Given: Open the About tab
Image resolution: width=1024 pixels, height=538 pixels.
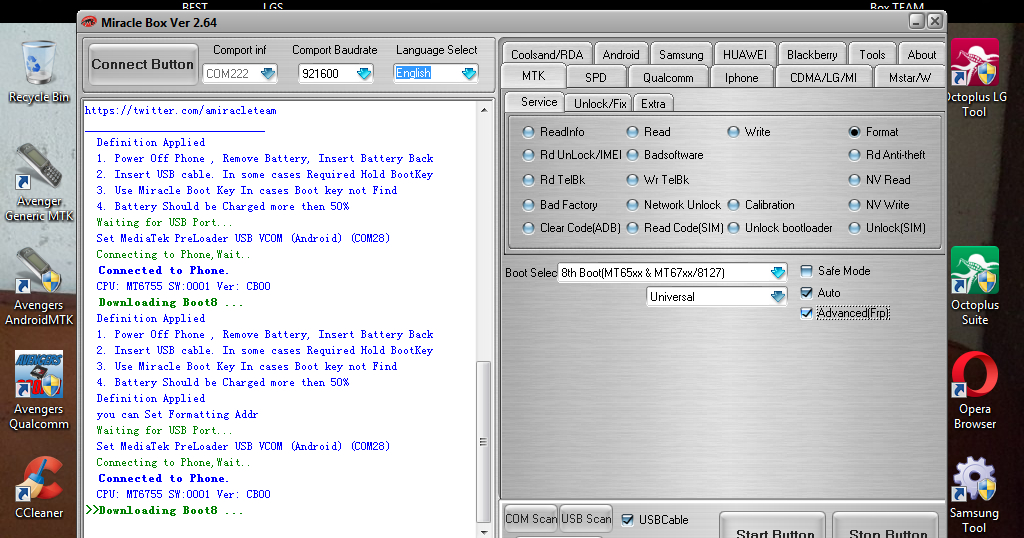Looking at the screenshot, I should pyautogui.click(x=921, y=54).
